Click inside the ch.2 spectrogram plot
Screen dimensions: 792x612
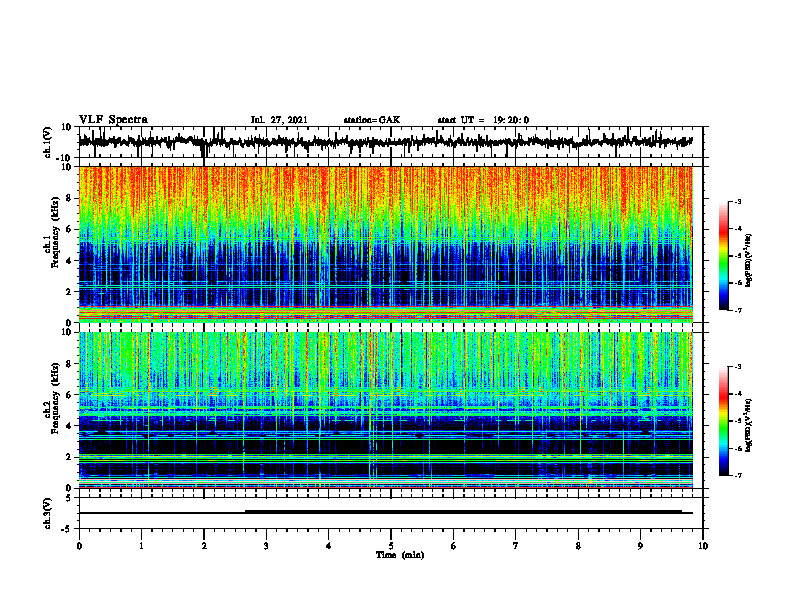tap(385, 410)
